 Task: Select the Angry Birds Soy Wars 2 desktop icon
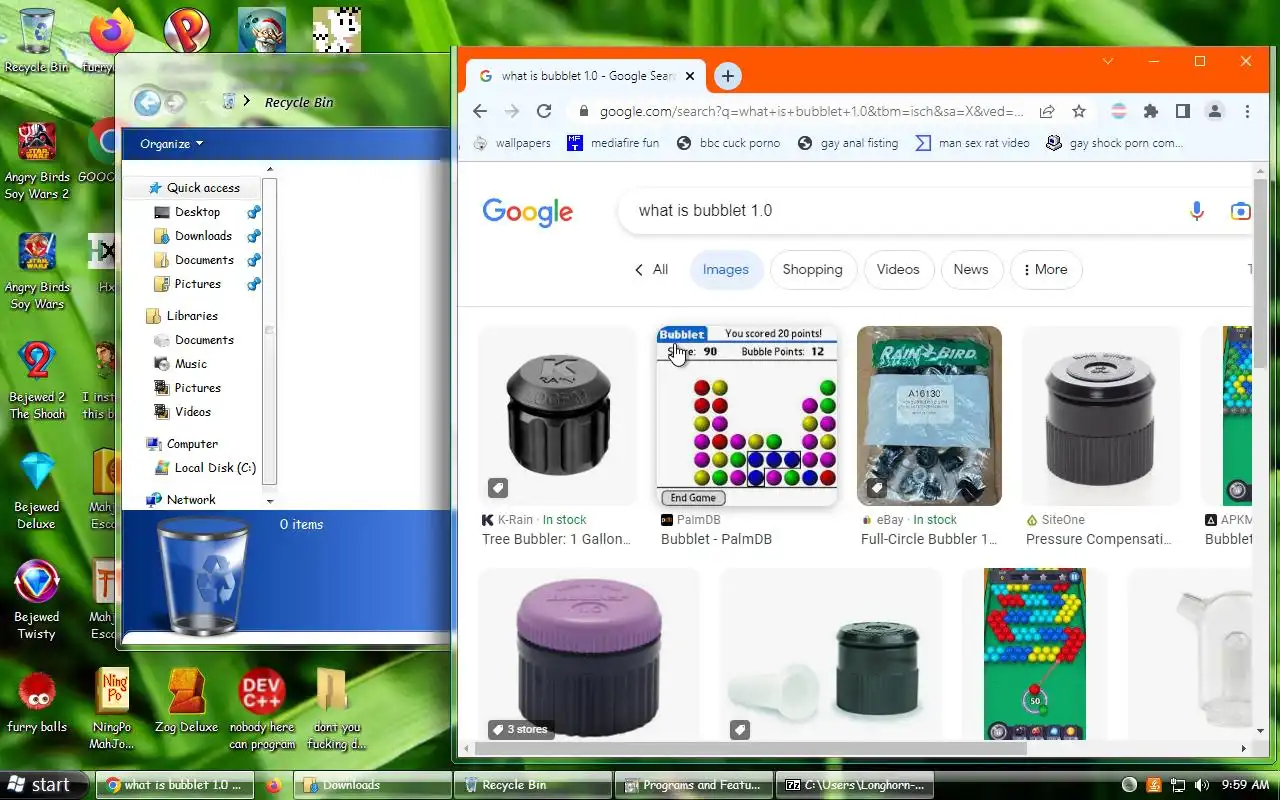point(37,160)
